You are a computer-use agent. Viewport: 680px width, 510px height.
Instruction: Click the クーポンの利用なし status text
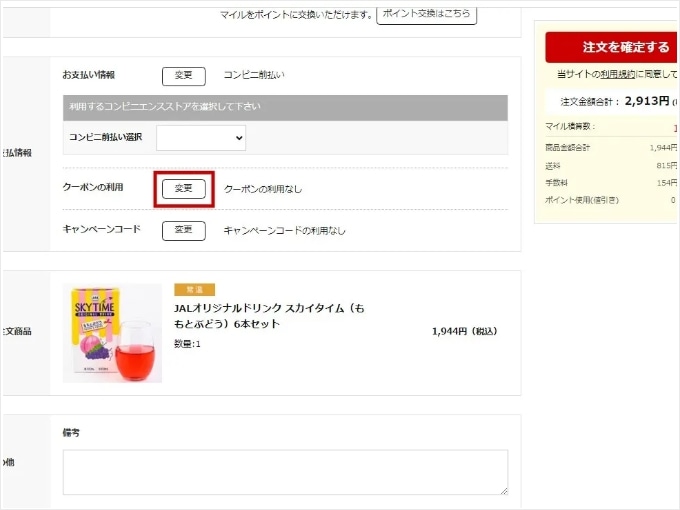click(263, 189)
